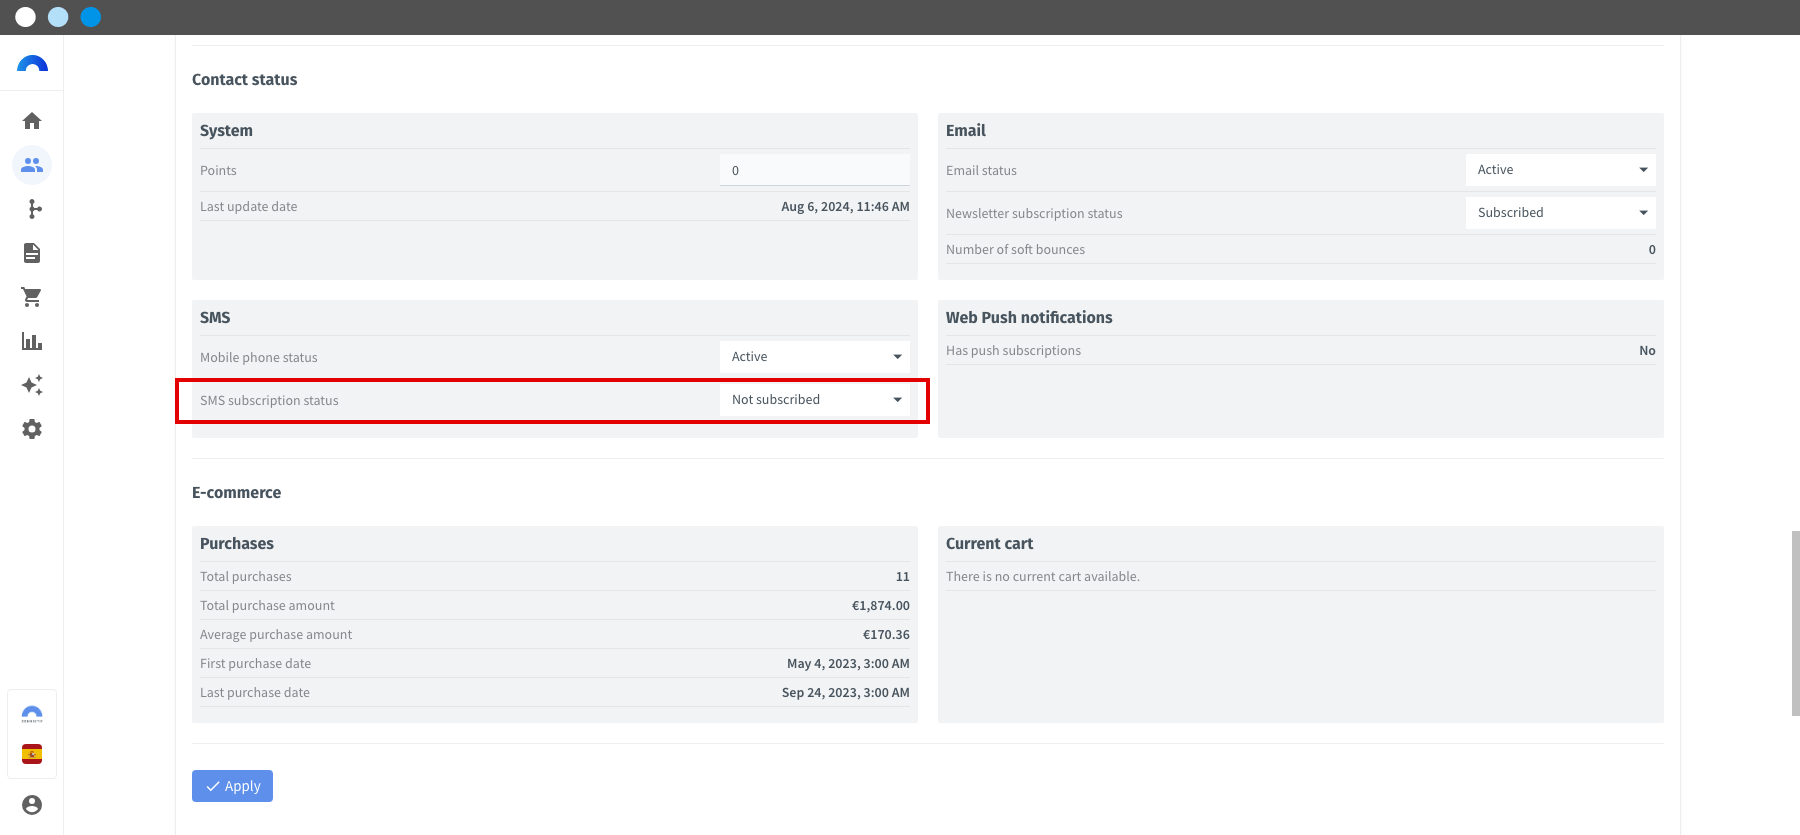Click the average purchase amount €170.36
The image size is (1800, 835).
886,635
